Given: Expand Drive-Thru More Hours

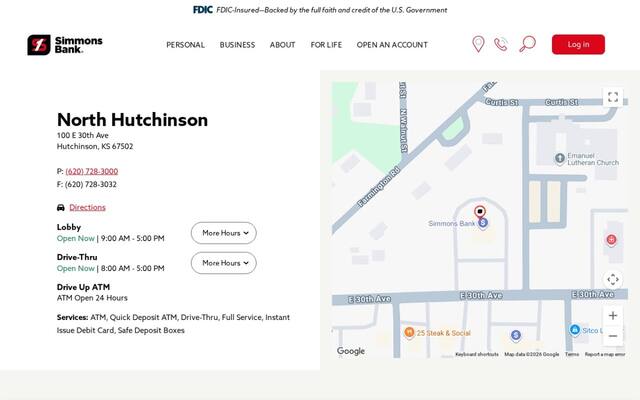Looking at the screenshot, I should click(x=224, y=263).
